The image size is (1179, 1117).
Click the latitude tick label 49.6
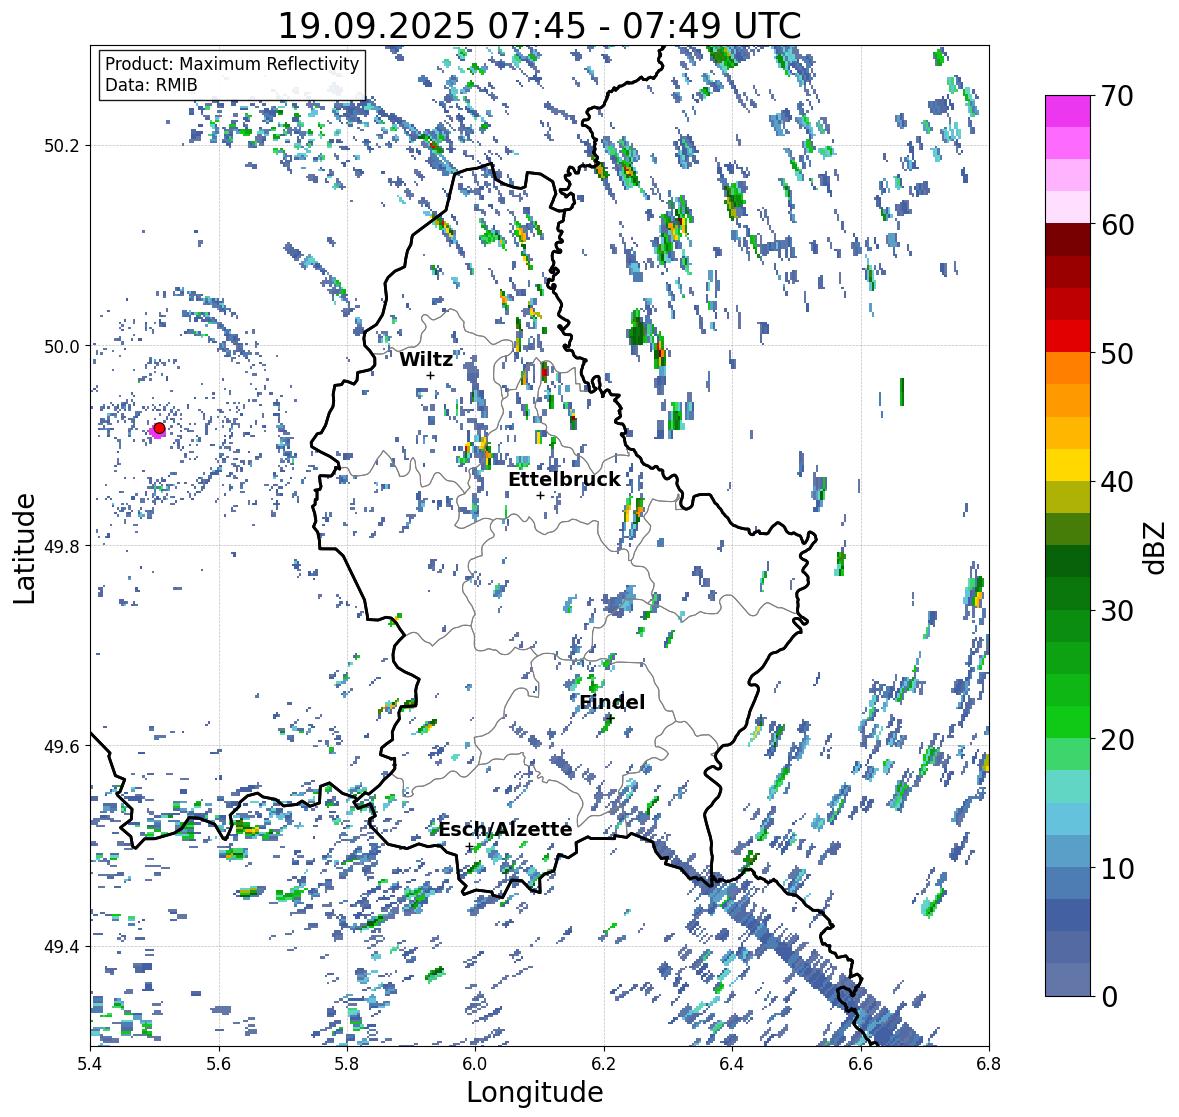pos(64,746)
